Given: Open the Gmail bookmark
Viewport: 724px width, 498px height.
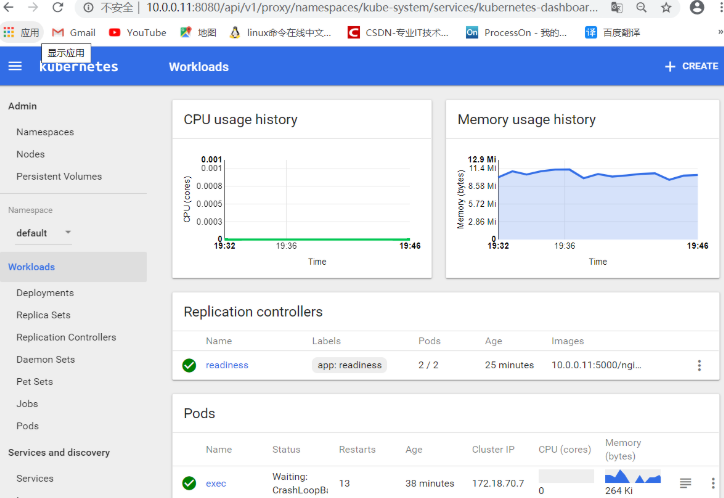Looking at the screenshot, I should click(74, 32).
